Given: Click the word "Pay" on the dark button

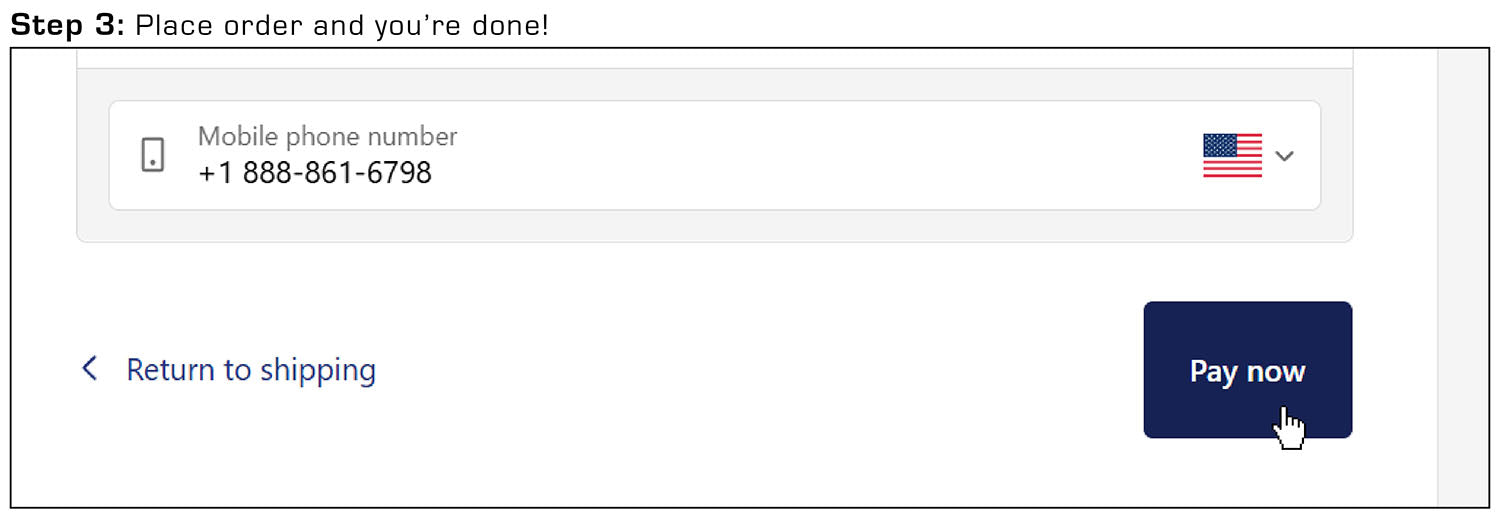Looking at the screenshot, I should 1212,371.
